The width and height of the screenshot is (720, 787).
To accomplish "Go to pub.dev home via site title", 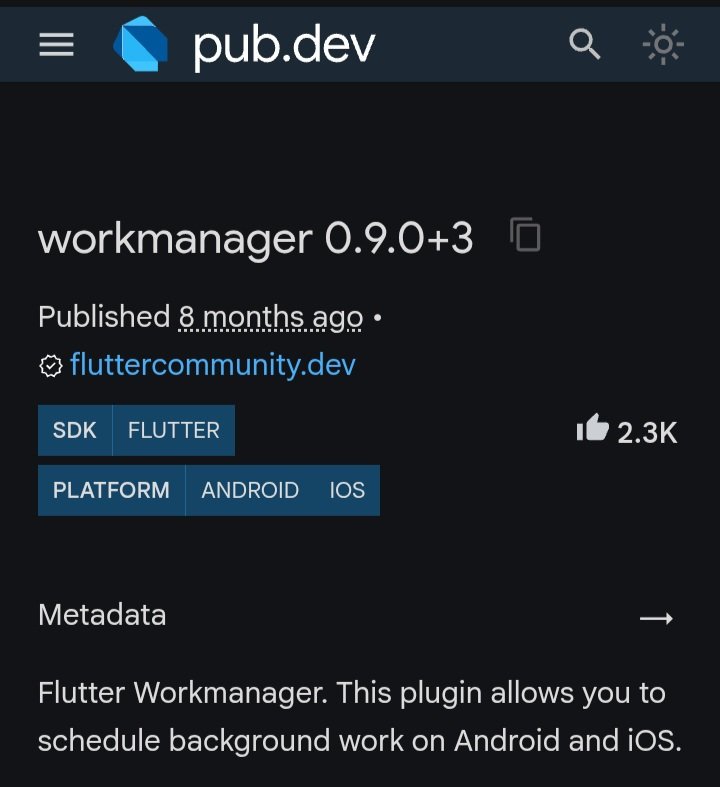I will (284, 45).
